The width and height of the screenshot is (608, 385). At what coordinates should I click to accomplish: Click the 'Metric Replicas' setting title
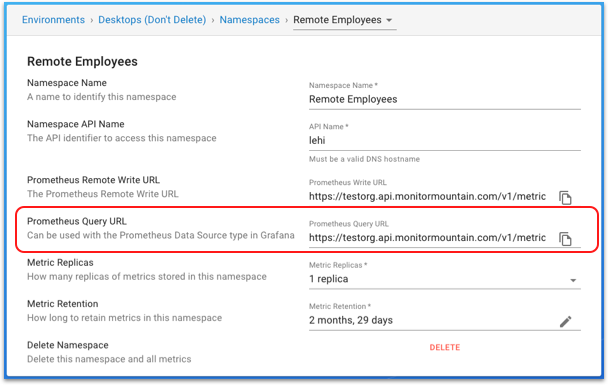point(60,262)
